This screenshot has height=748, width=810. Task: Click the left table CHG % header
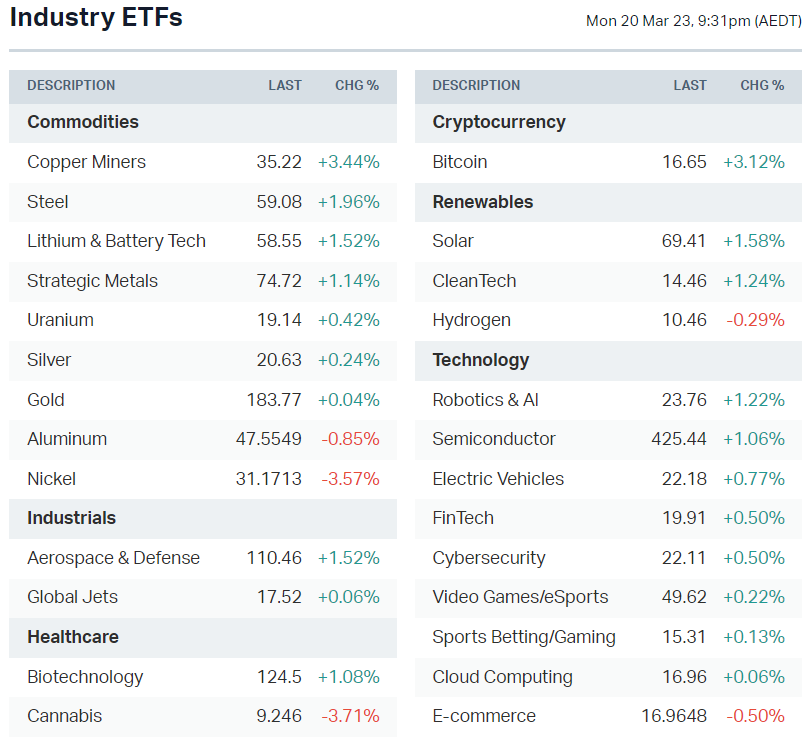pyautogui.click(x=357, y=86)
